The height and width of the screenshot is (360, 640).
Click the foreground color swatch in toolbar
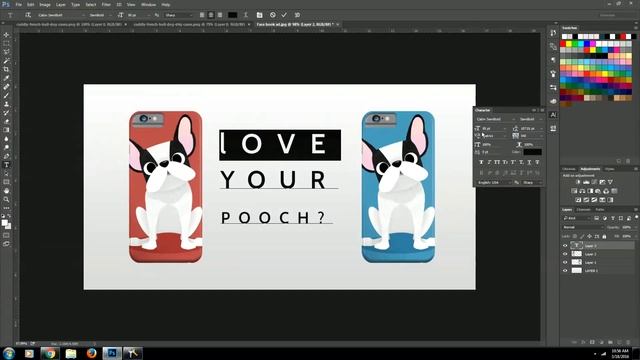tap(4, 223)
